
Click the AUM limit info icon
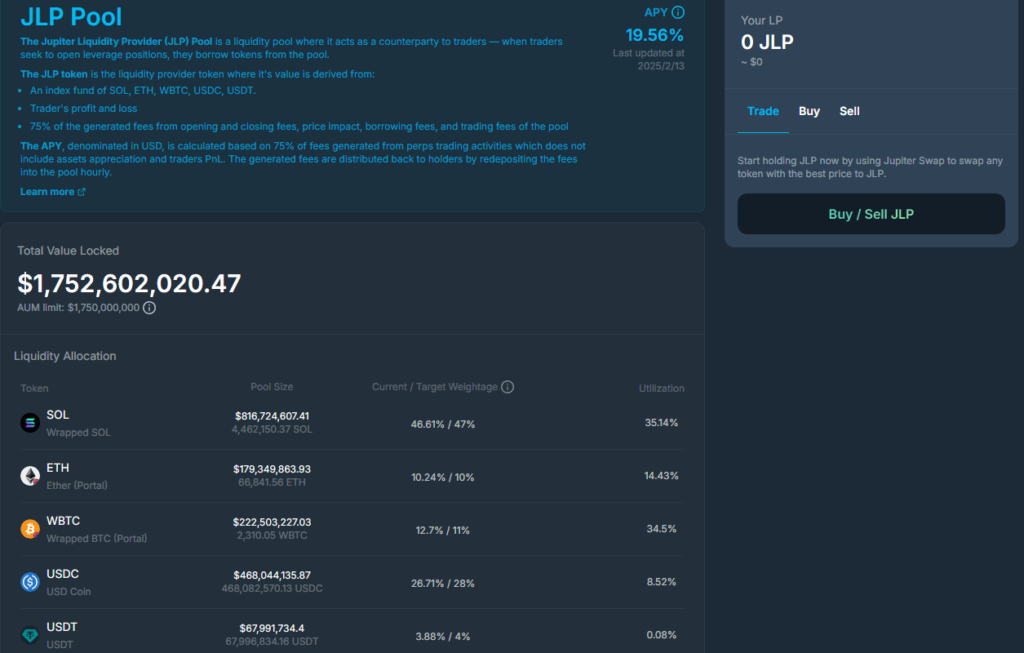coord(149,308)
